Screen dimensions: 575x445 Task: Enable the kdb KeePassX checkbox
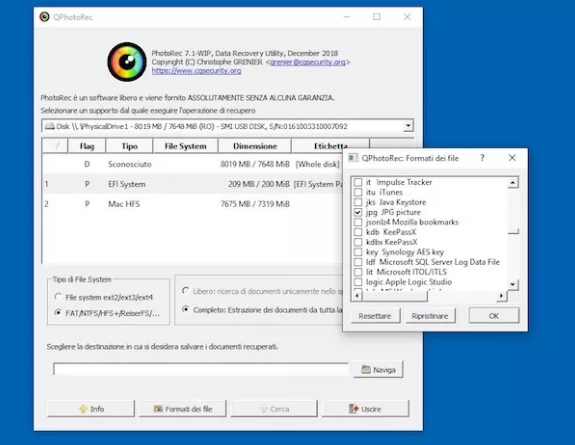358,232
